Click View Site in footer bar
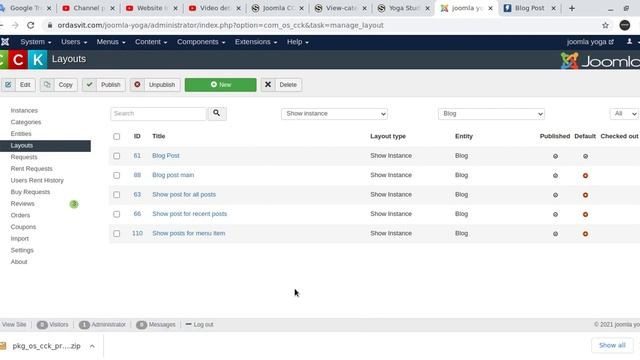The width and height of the screenshot is (640, 360). 14,324
